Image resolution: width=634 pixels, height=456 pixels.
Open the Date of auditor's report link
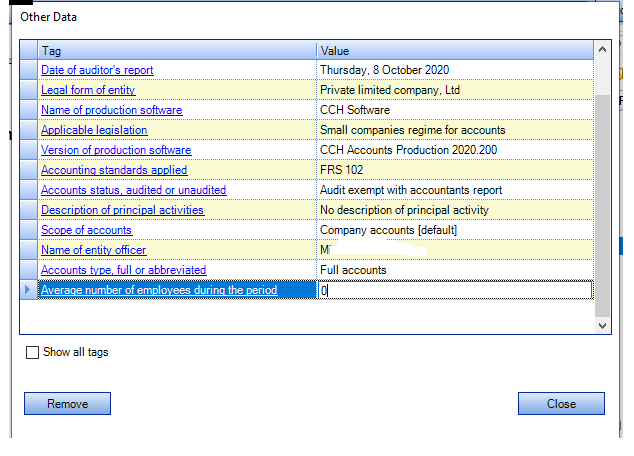(97, 70)
